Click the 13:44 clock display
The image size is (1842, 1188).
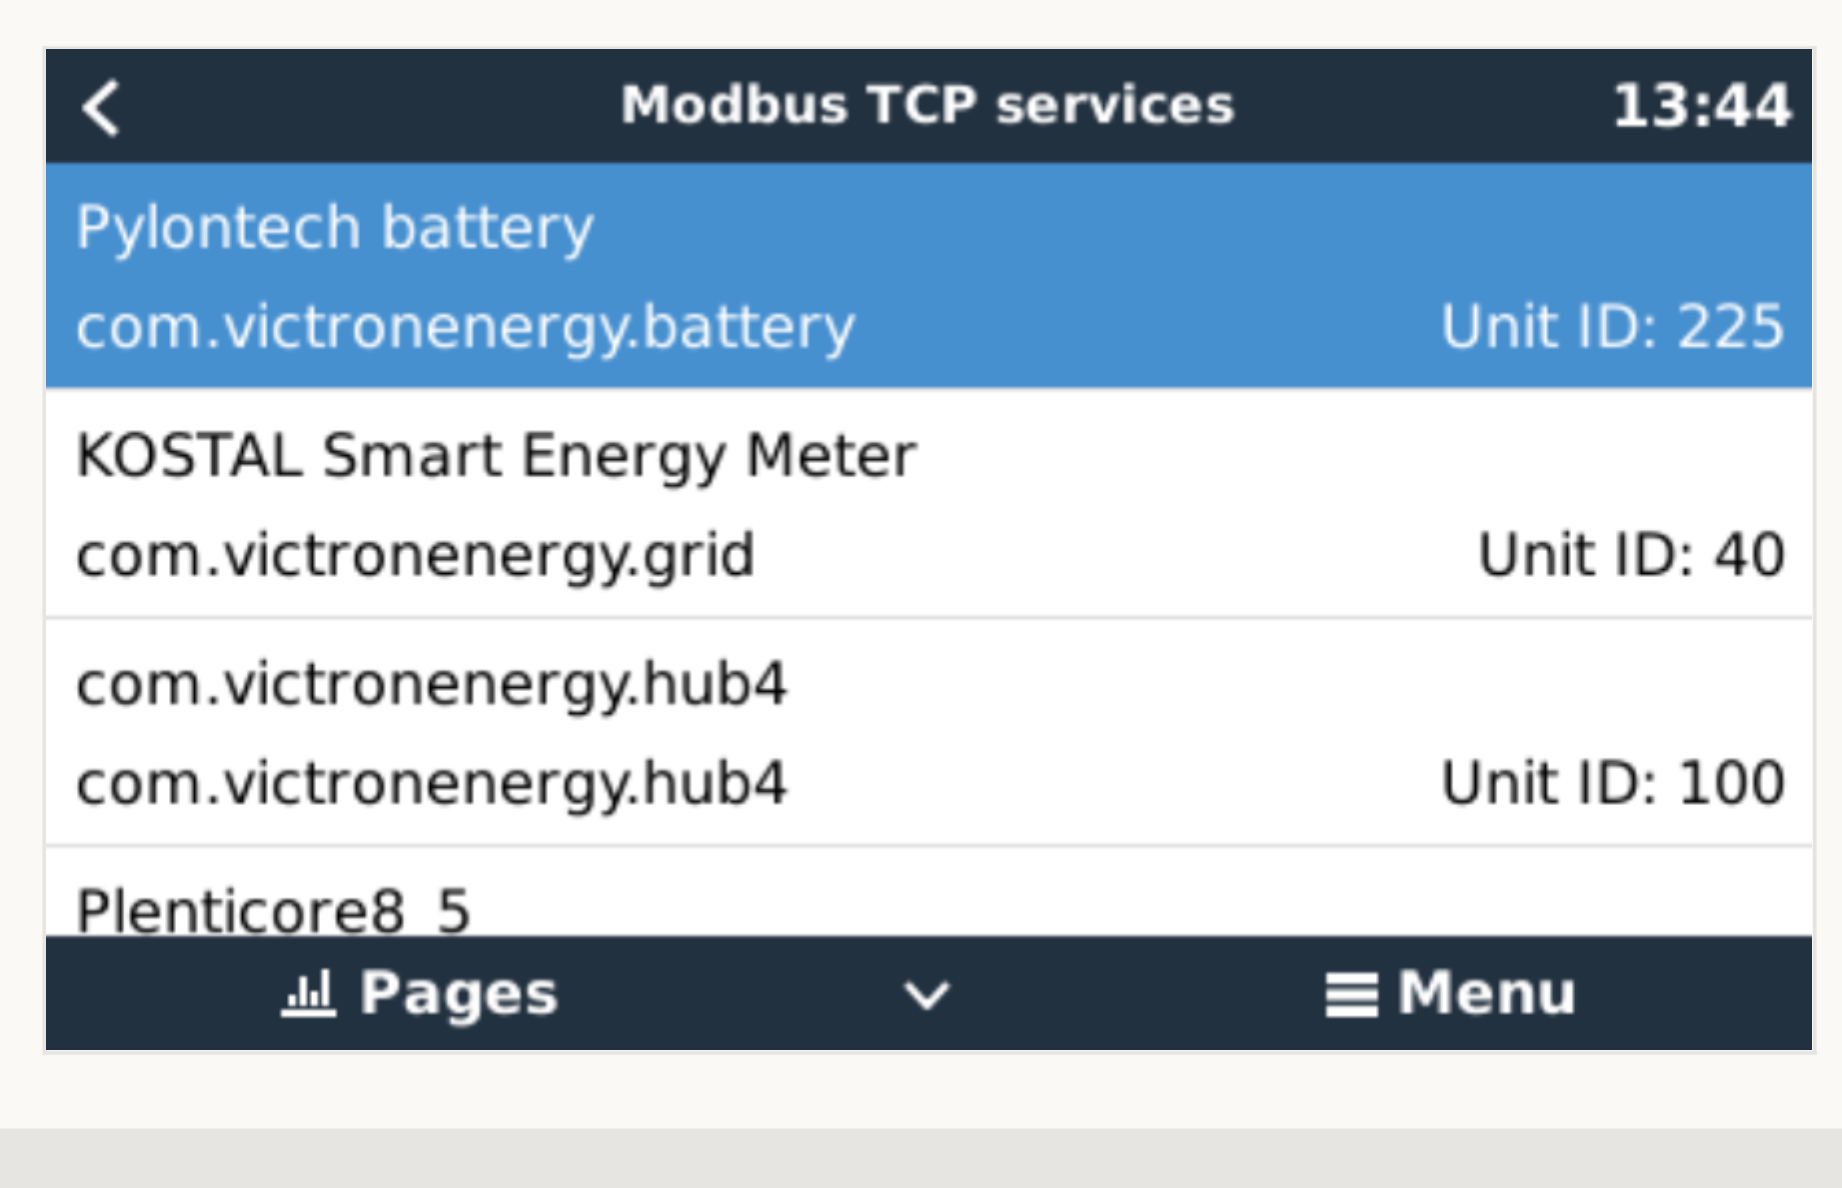click(1701, 106)
